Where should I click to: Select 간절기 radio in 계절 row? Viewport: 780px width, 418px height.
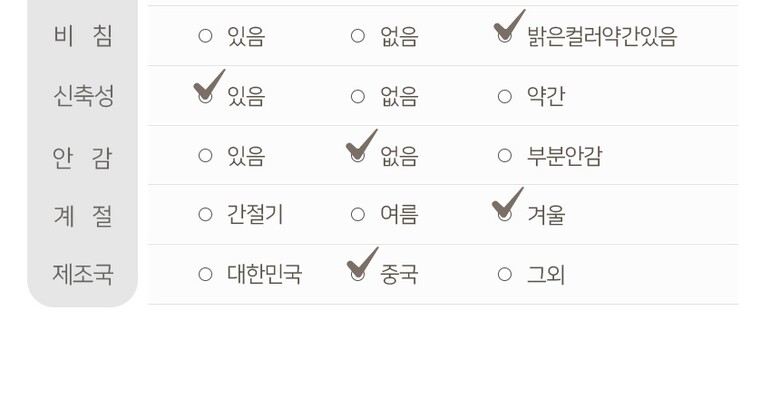(x=205, y=214)
